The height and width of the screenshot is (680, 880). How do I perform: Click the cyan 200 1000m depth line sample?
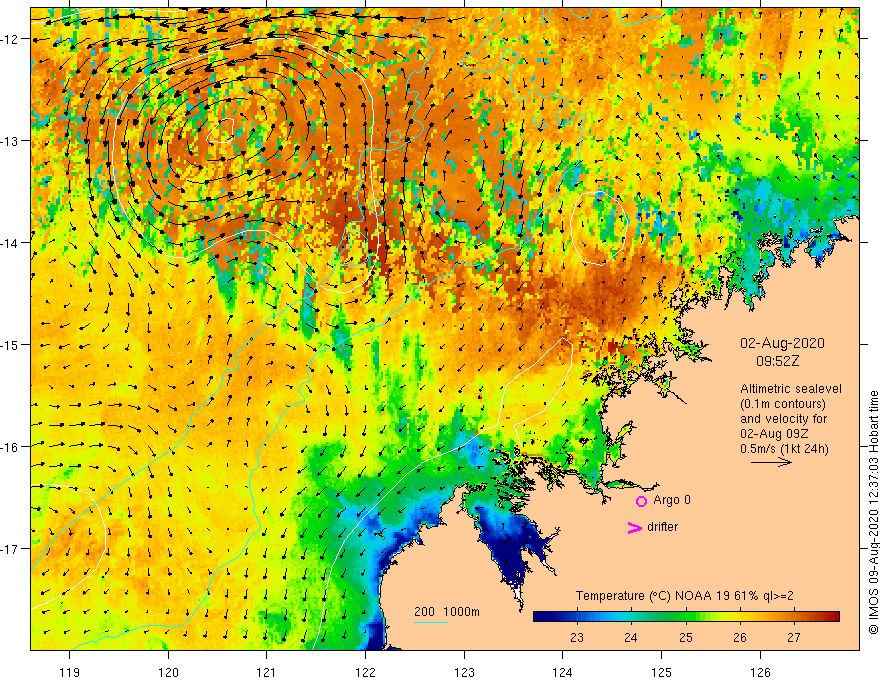click(430, 622)
